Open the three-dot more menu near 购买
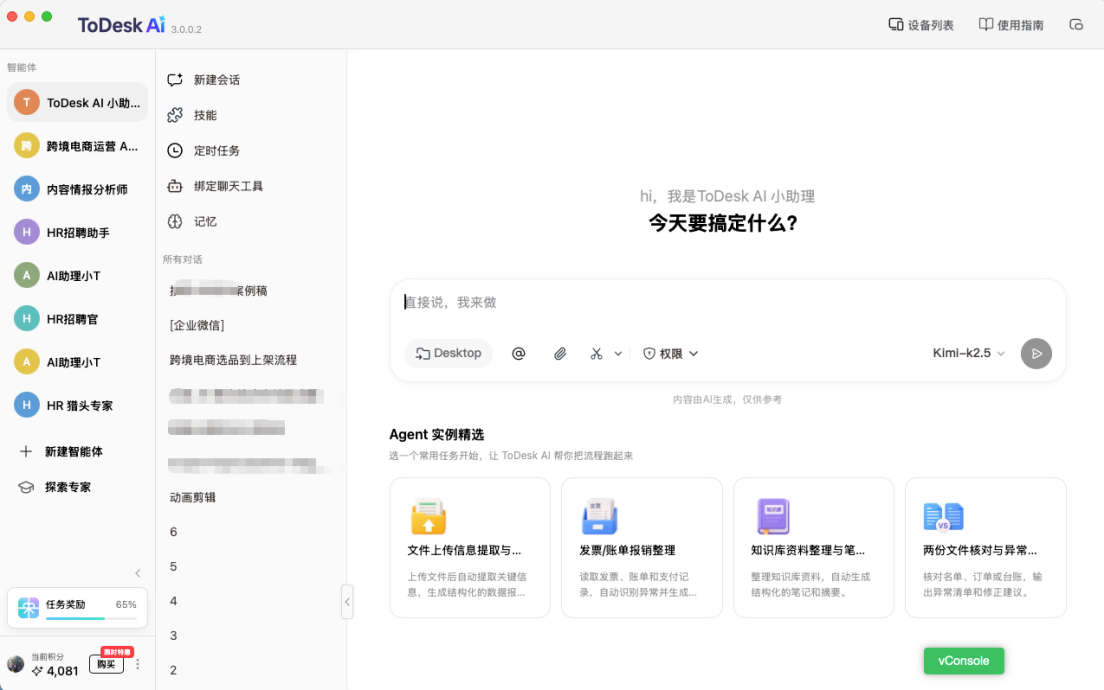Screen dimensions: 1104x690 (137, 664)
